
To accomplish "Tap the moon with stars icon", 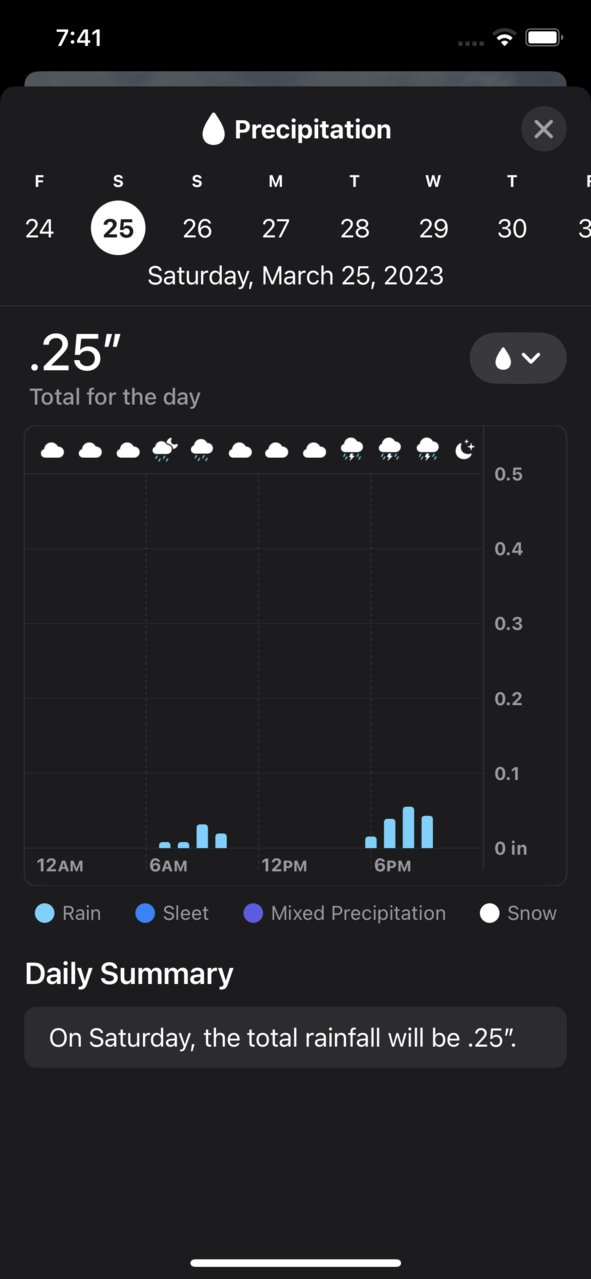I will pos(465,450).
